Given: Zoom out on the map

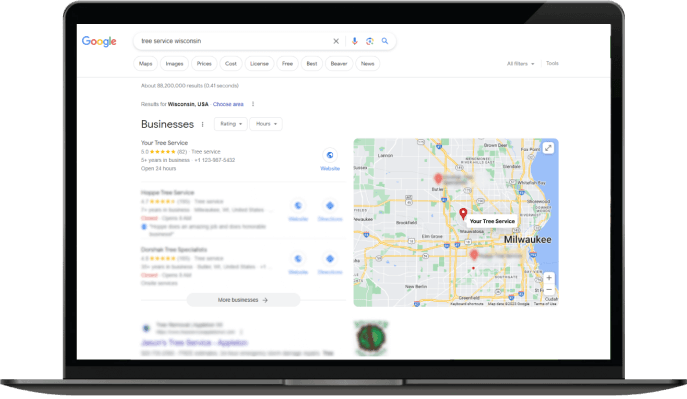Looking at the screenshot, I should coord(549,290).
